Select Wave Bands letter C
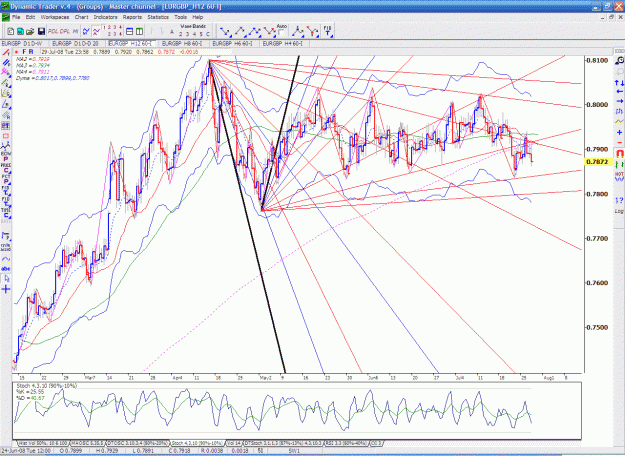The height and width of the screenshot is (456, 625). pyautogui.click(x=207, y=34)
